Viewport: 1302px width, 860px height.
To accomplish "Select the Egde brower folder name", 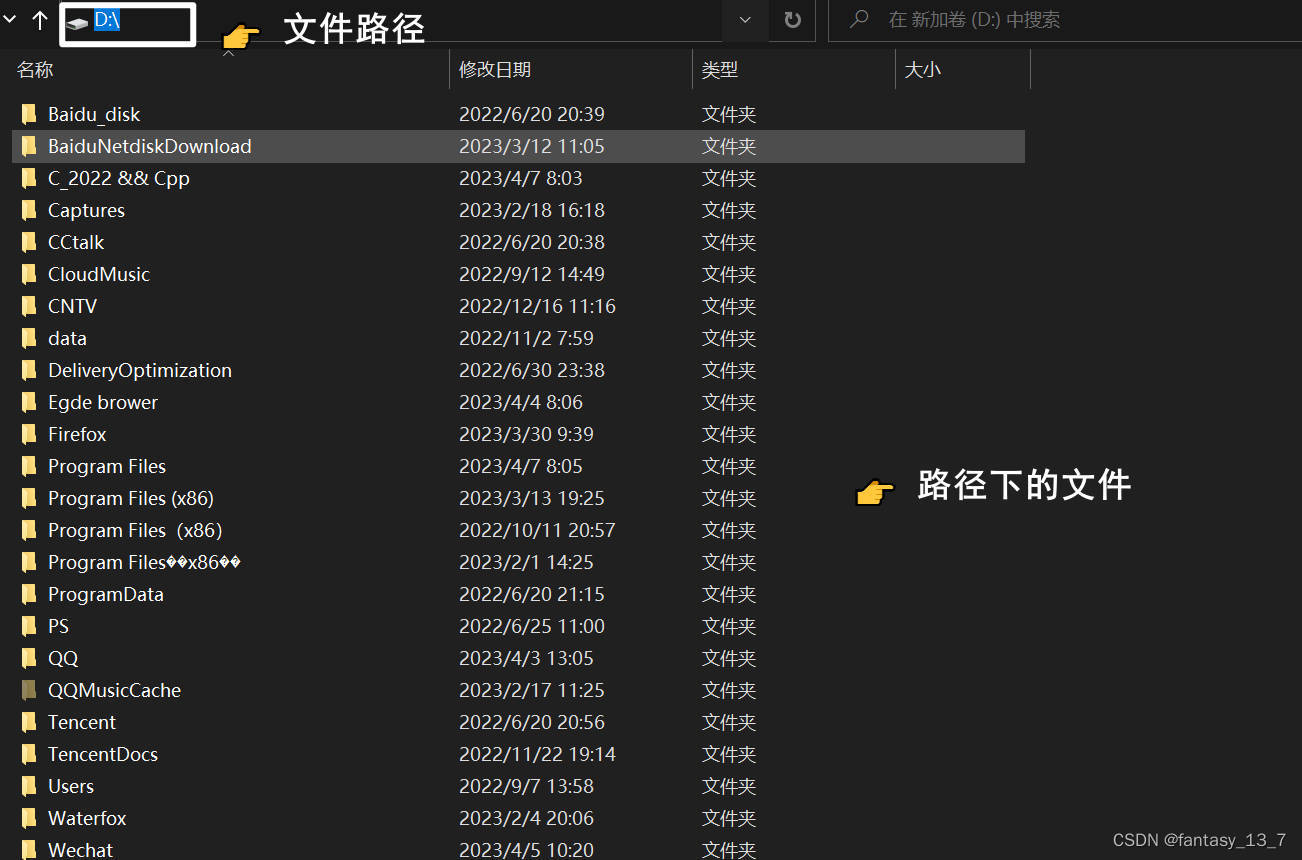I will click(x=103, y=402).
